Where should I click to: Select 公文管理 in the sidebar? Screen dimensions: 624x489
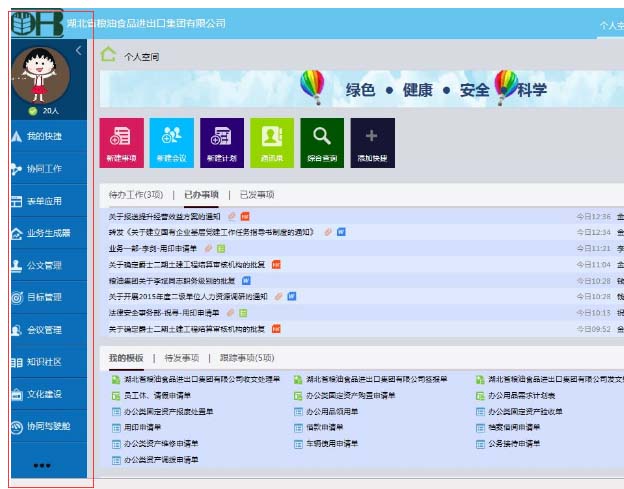click(49, 265)
